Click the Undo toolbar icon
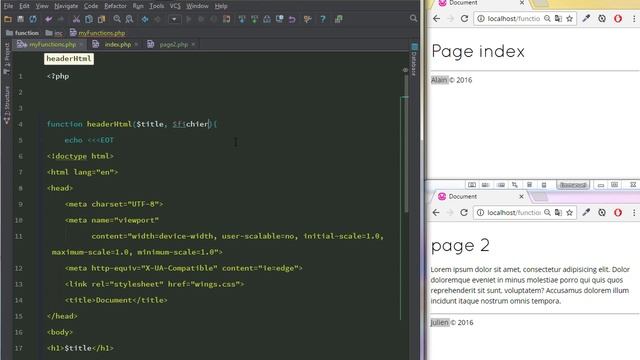640x360 pixels. pos(49,19)
